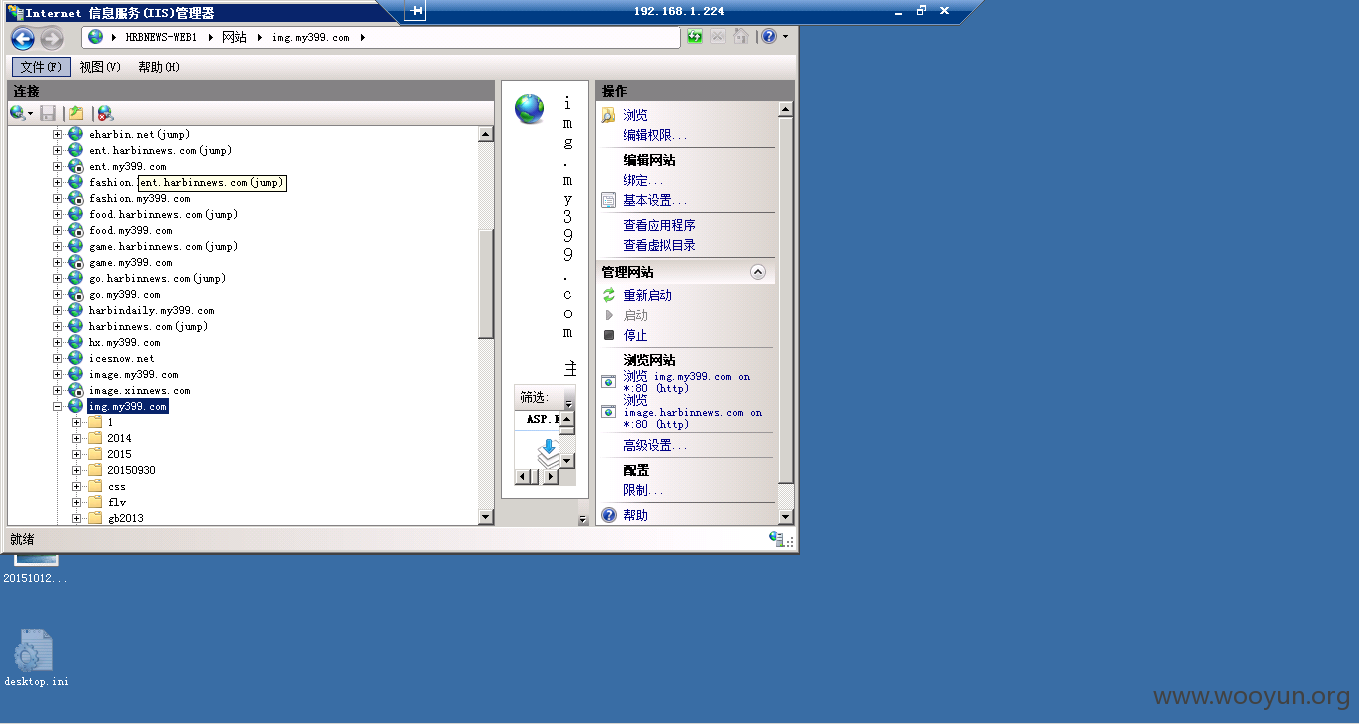Image resolution: width=1359 pixels, height=725 pixels.
Task: Click the folder icon labeled 1
Action: 95,422
